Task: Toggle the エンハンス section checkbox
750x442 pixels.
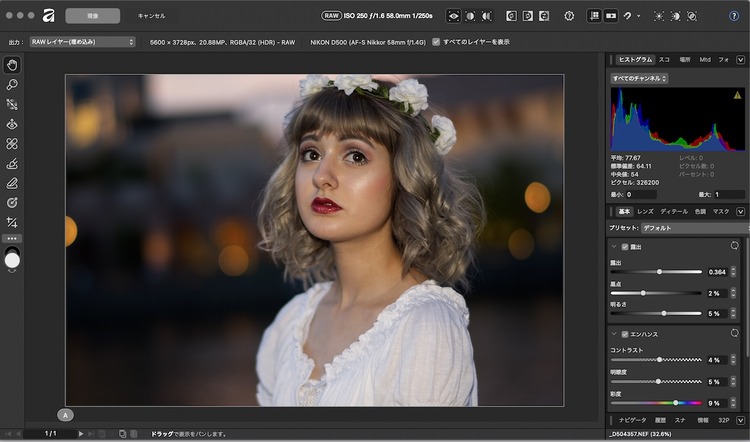Action: click(x=625, y=332)
